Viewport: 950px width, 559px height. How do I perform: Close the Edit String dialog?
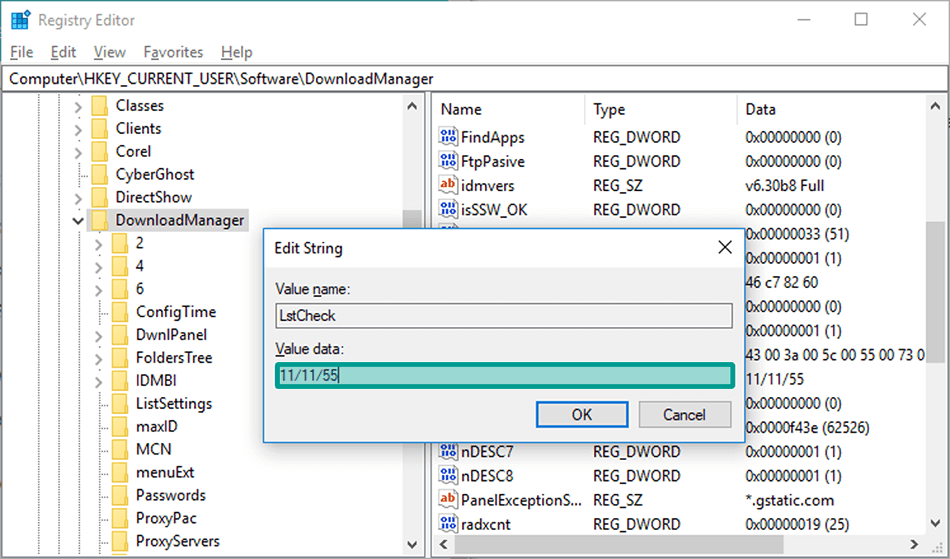(725, 248)
